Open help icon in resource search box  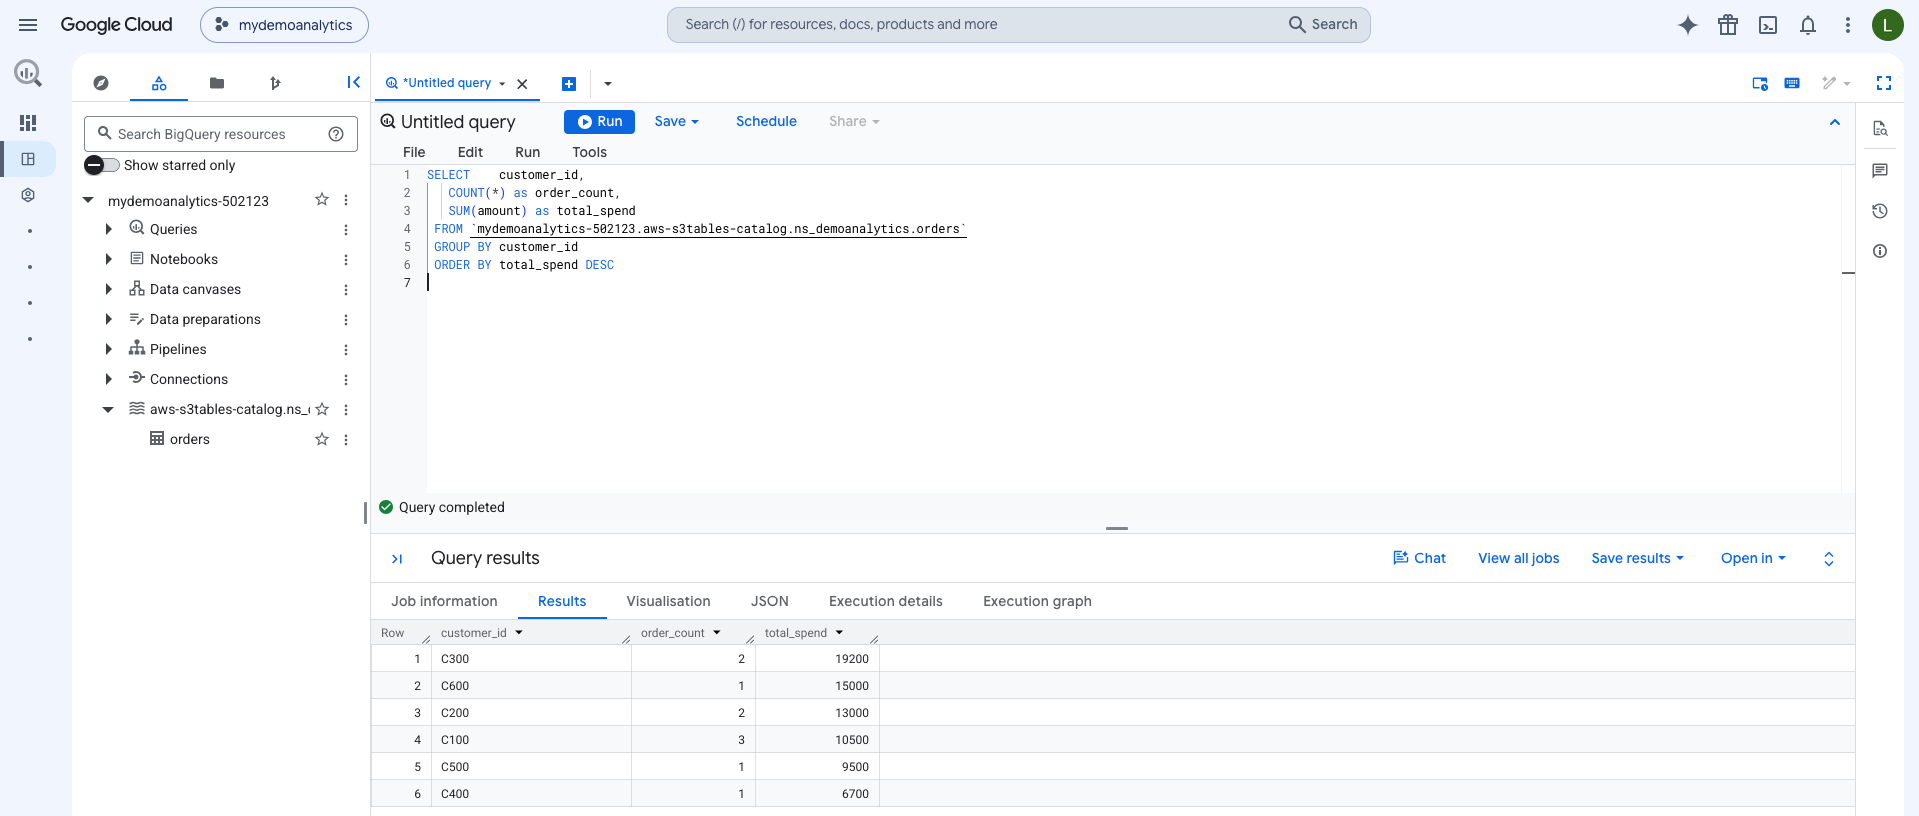tap(336, 134)
